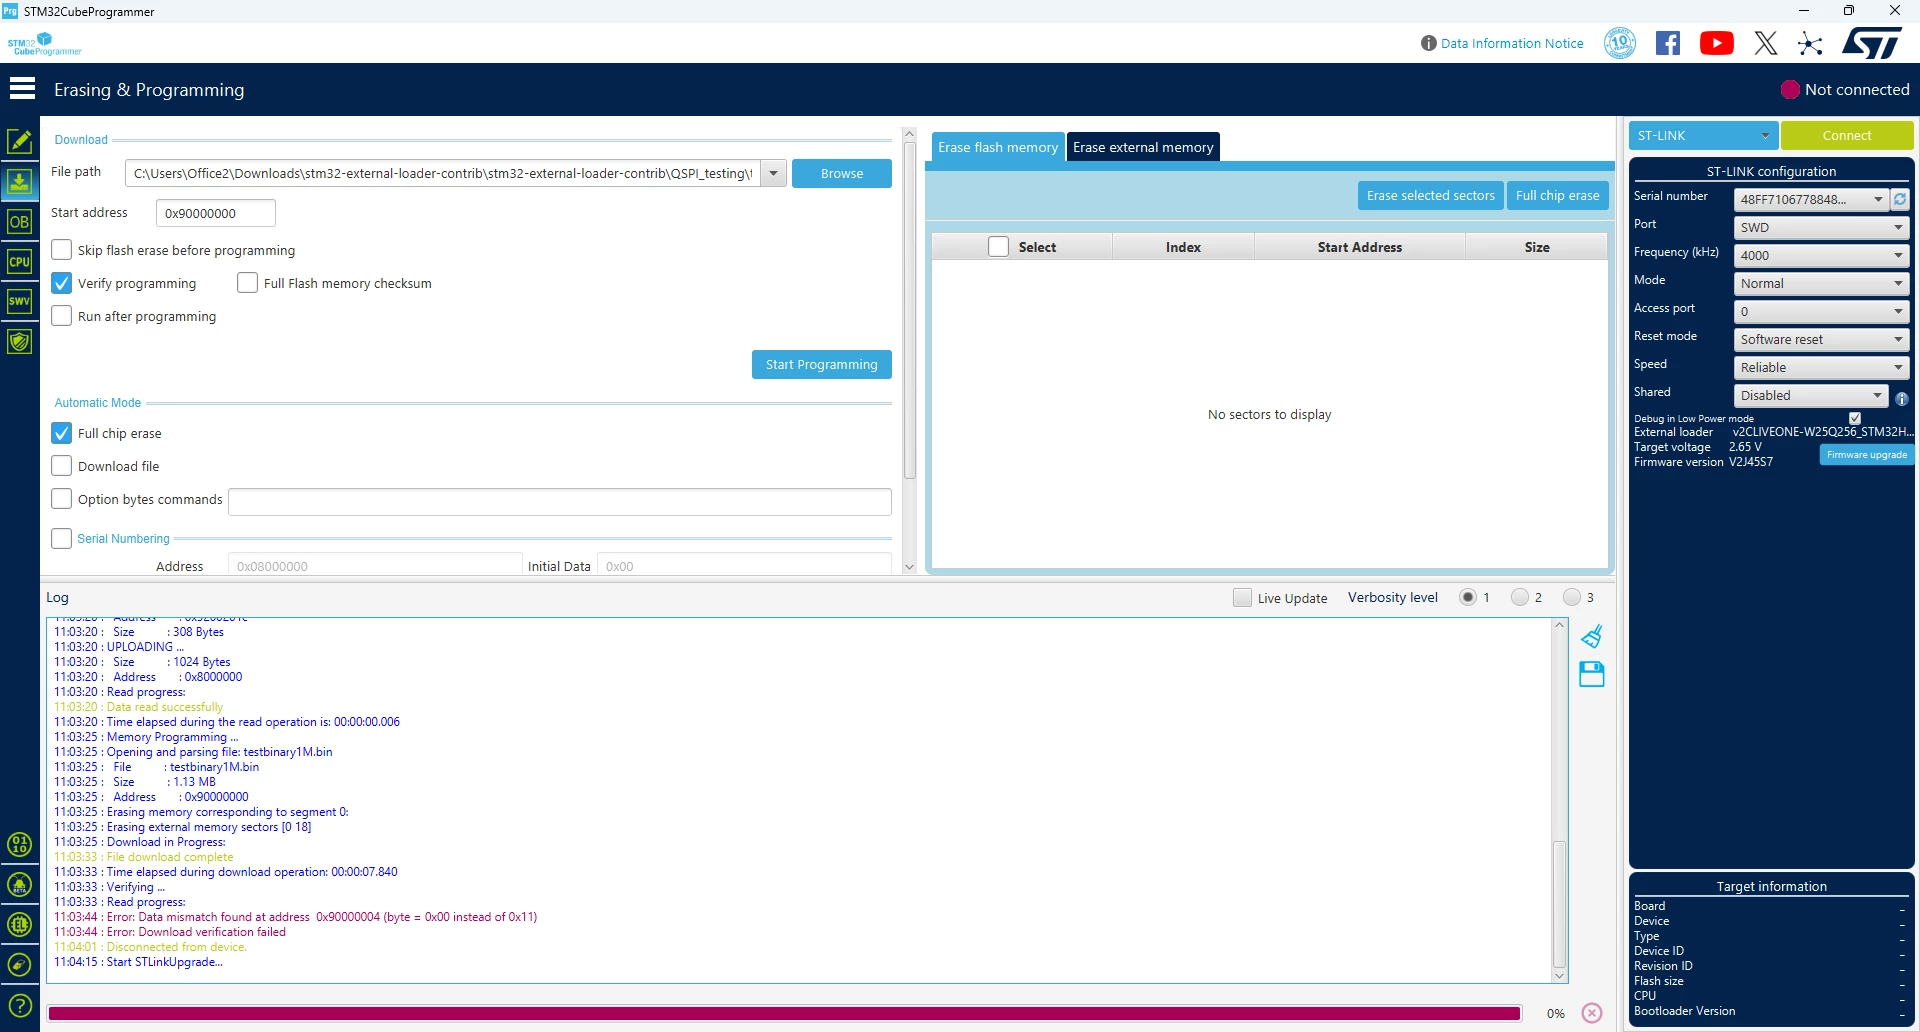The width and height of the screenshot is (1920, 1032).
Task: Toggle Debug in Low Power mode checkbox
Action: pos(1855,418)
